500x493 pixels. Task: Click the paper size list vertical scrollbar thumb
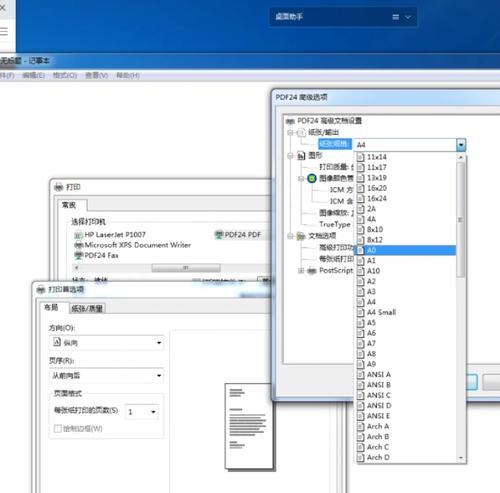461,220
